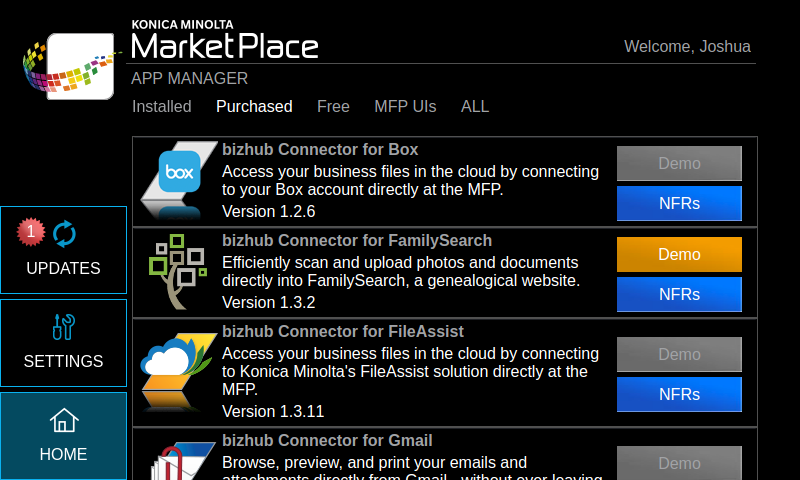Image resolution: width=800 pixels, height=480 pixels.
Task: Open Settings via the wrench icon
Action: [x=63, y=327]
